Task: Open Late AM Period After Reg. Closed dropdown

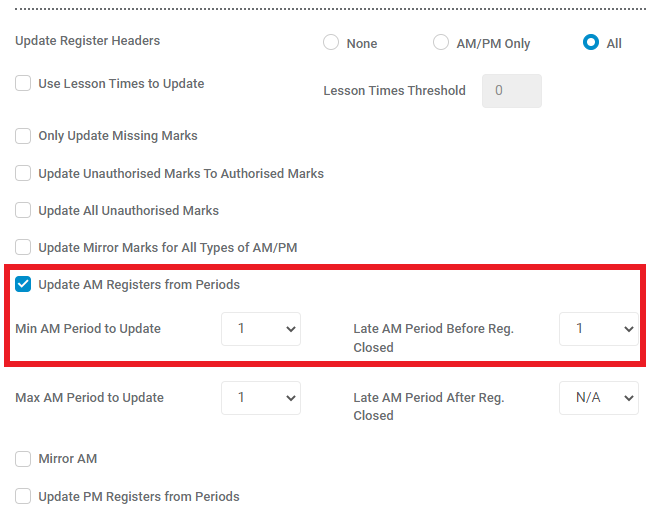Action: tap(599, 398)
